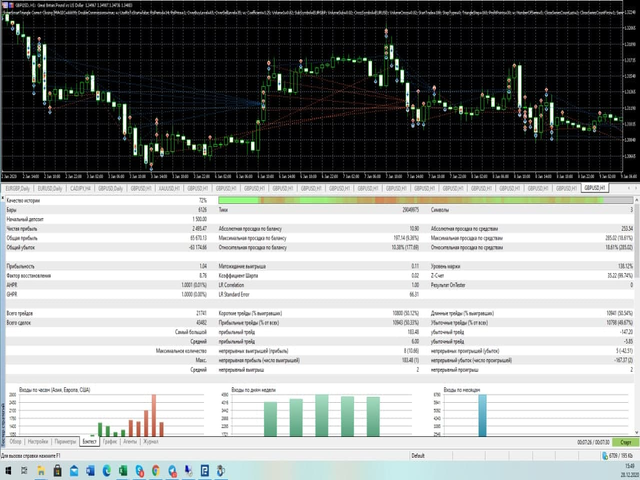Click the weekday entries chart title

click(253, 390)
